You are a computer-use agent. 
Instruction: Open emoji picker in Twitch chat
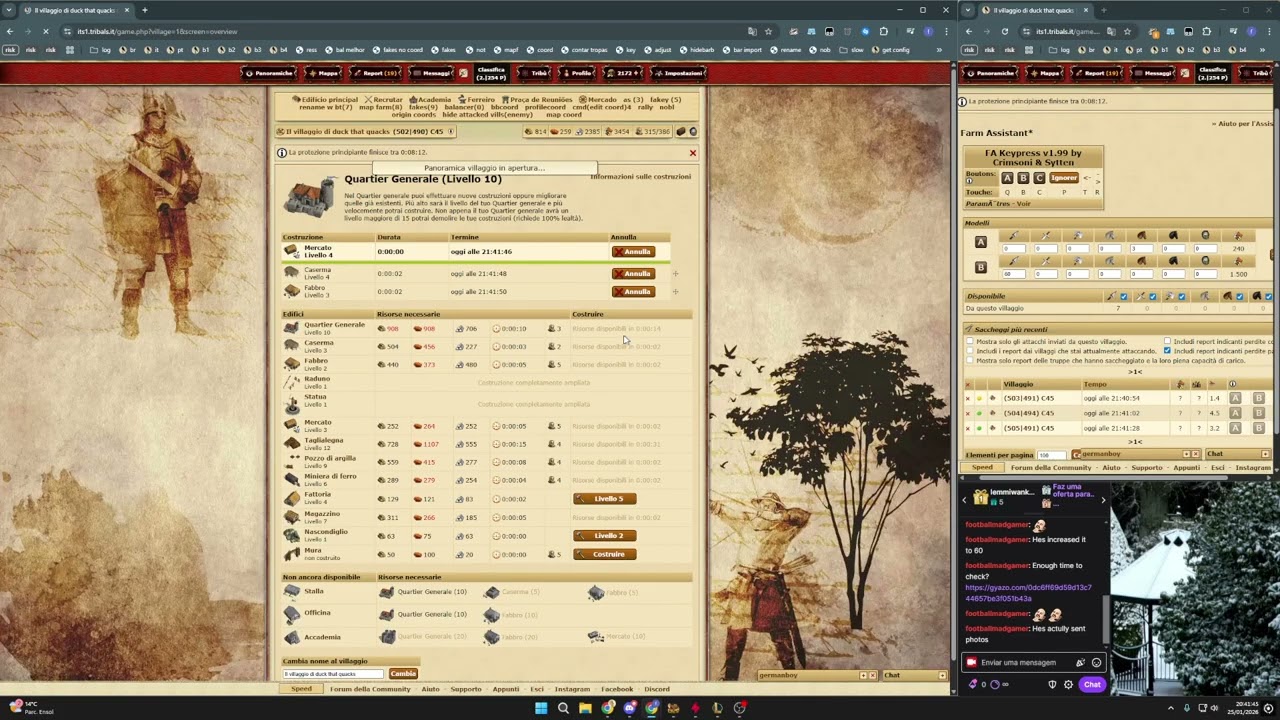(1096, 662)
